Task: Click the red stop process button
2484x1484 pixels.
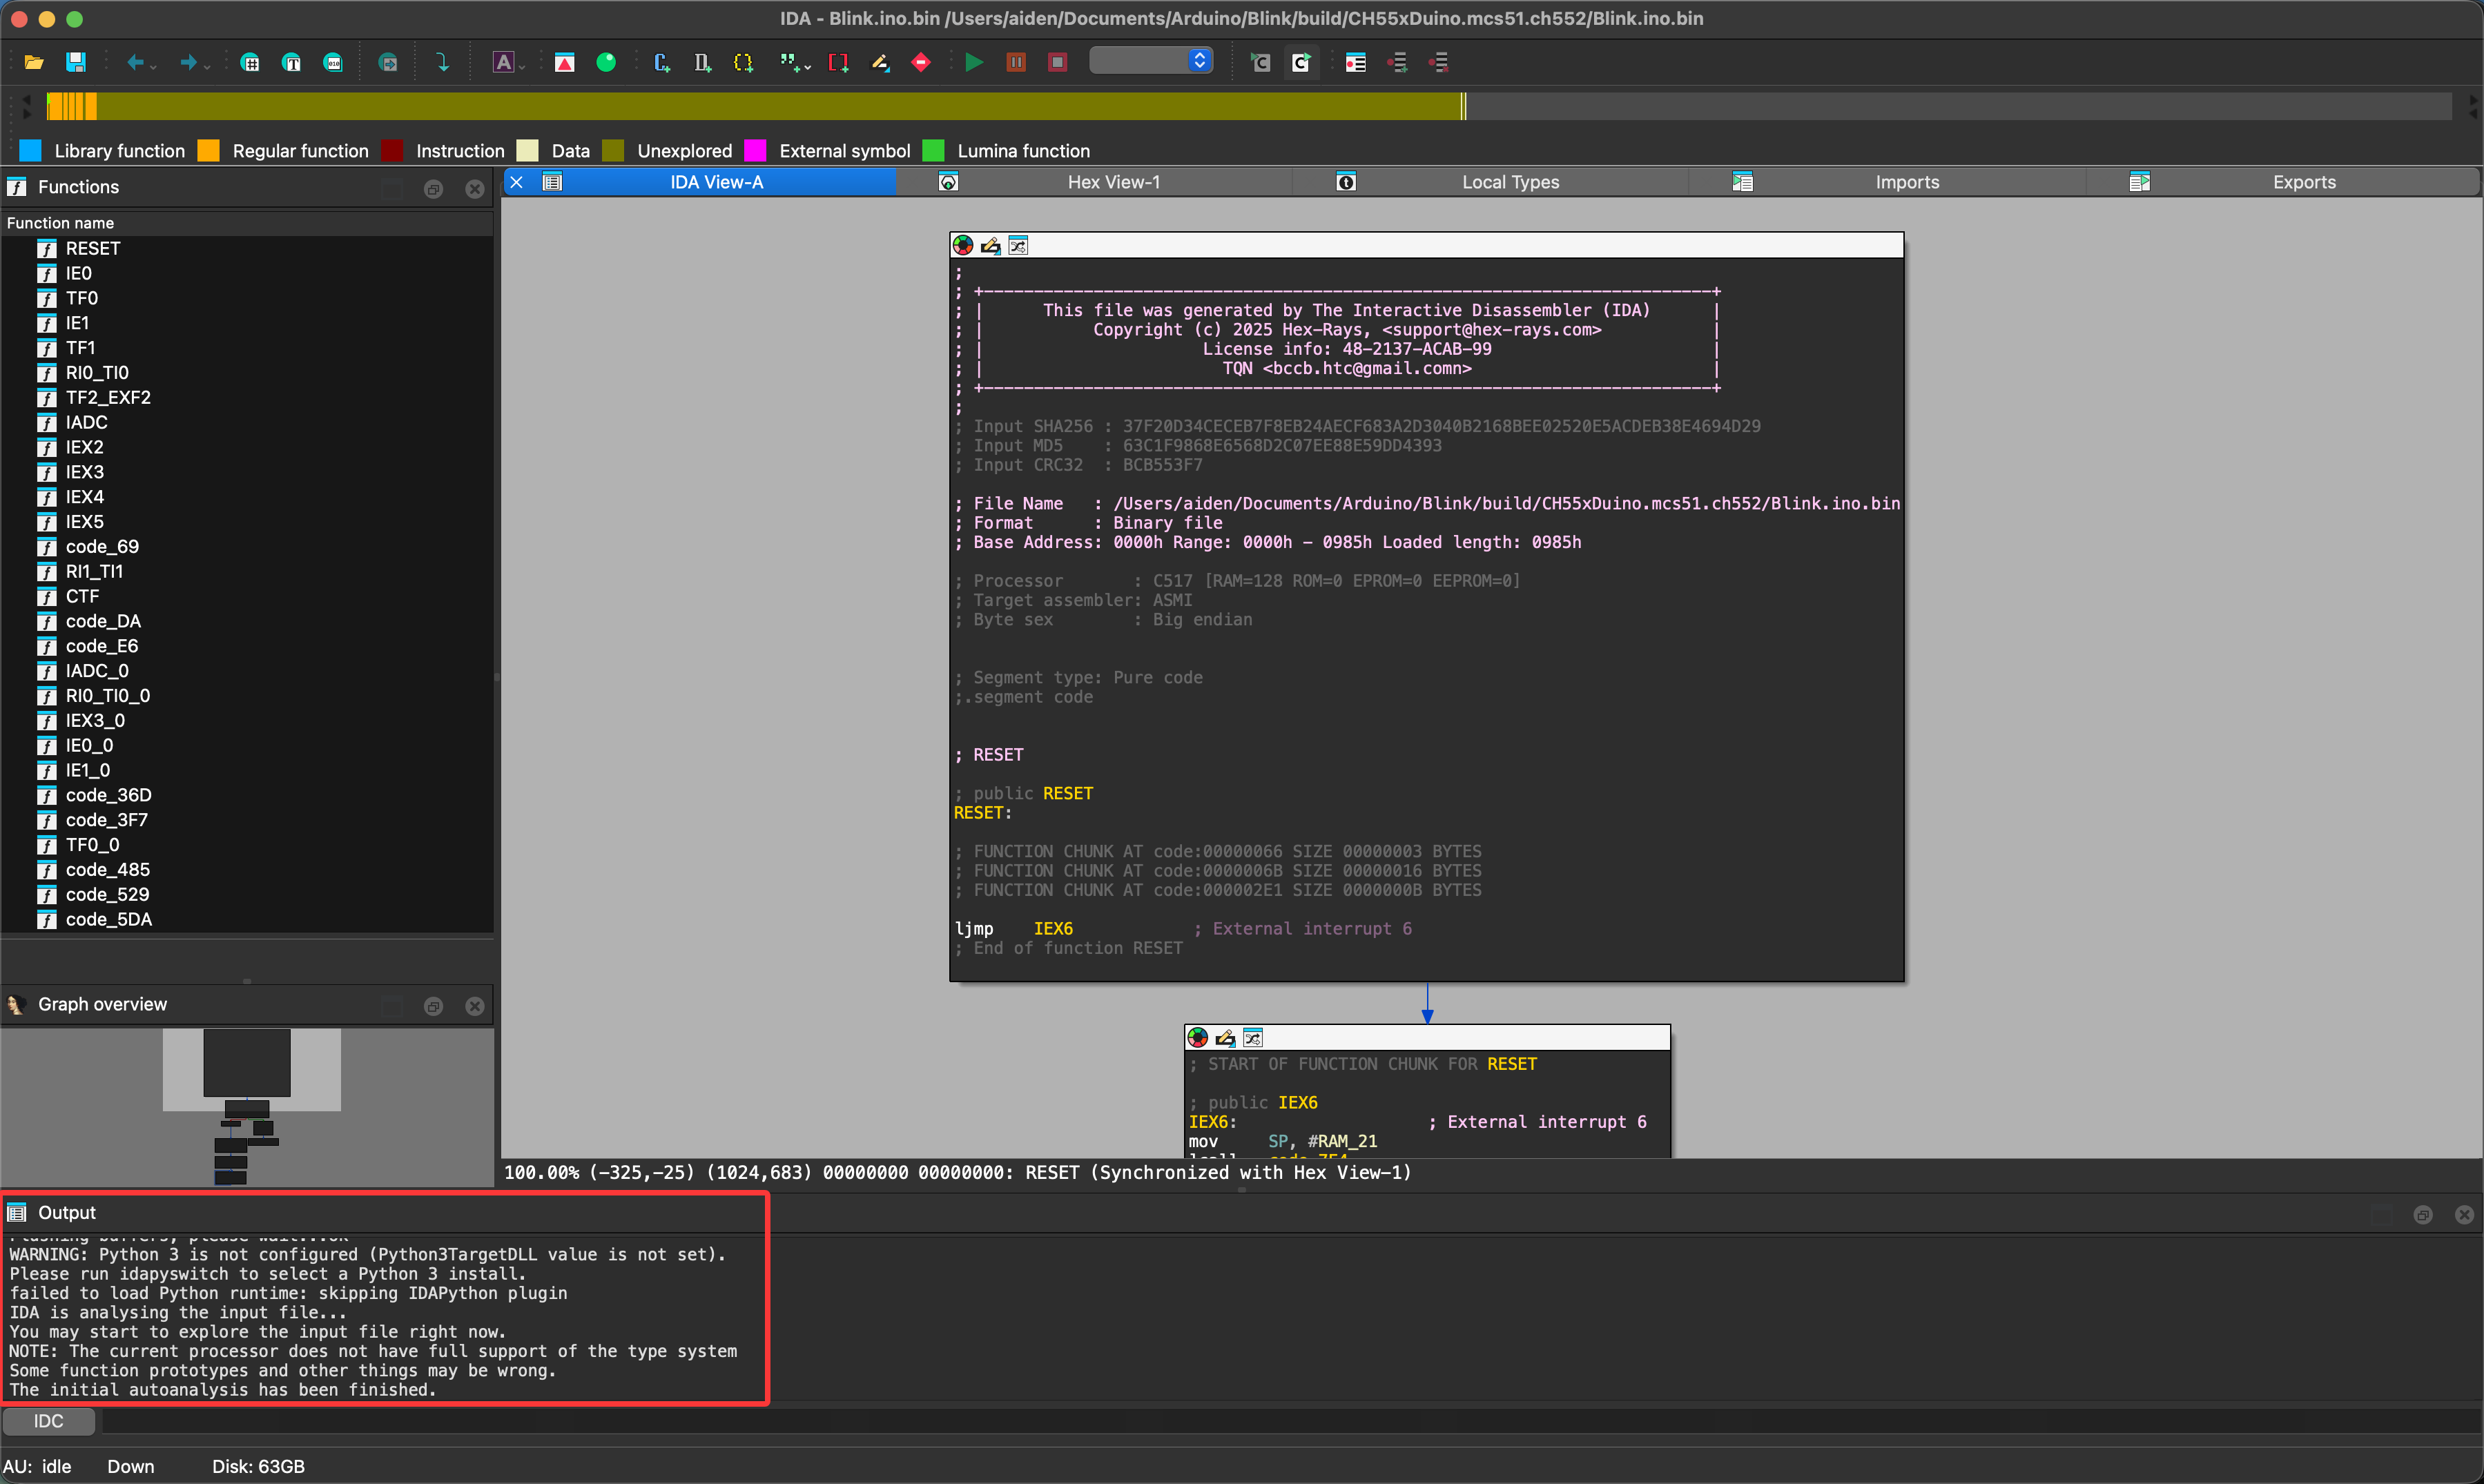Action: point(1057,63)
